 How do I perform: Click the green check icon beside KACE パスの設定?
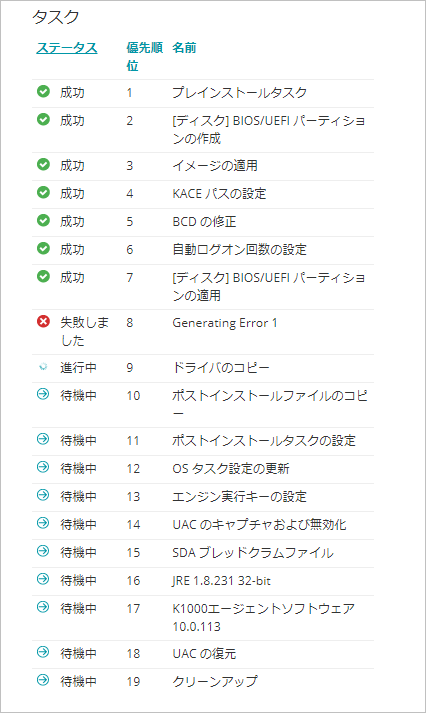pos(43,193)
